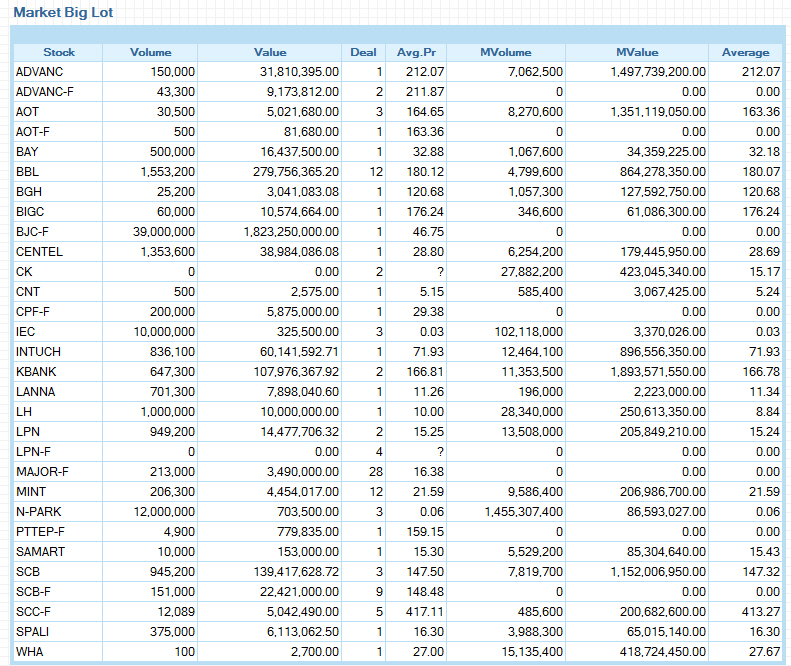Click LANNA volume 701,300
This screenshot has width=791, height=666.
173,392
